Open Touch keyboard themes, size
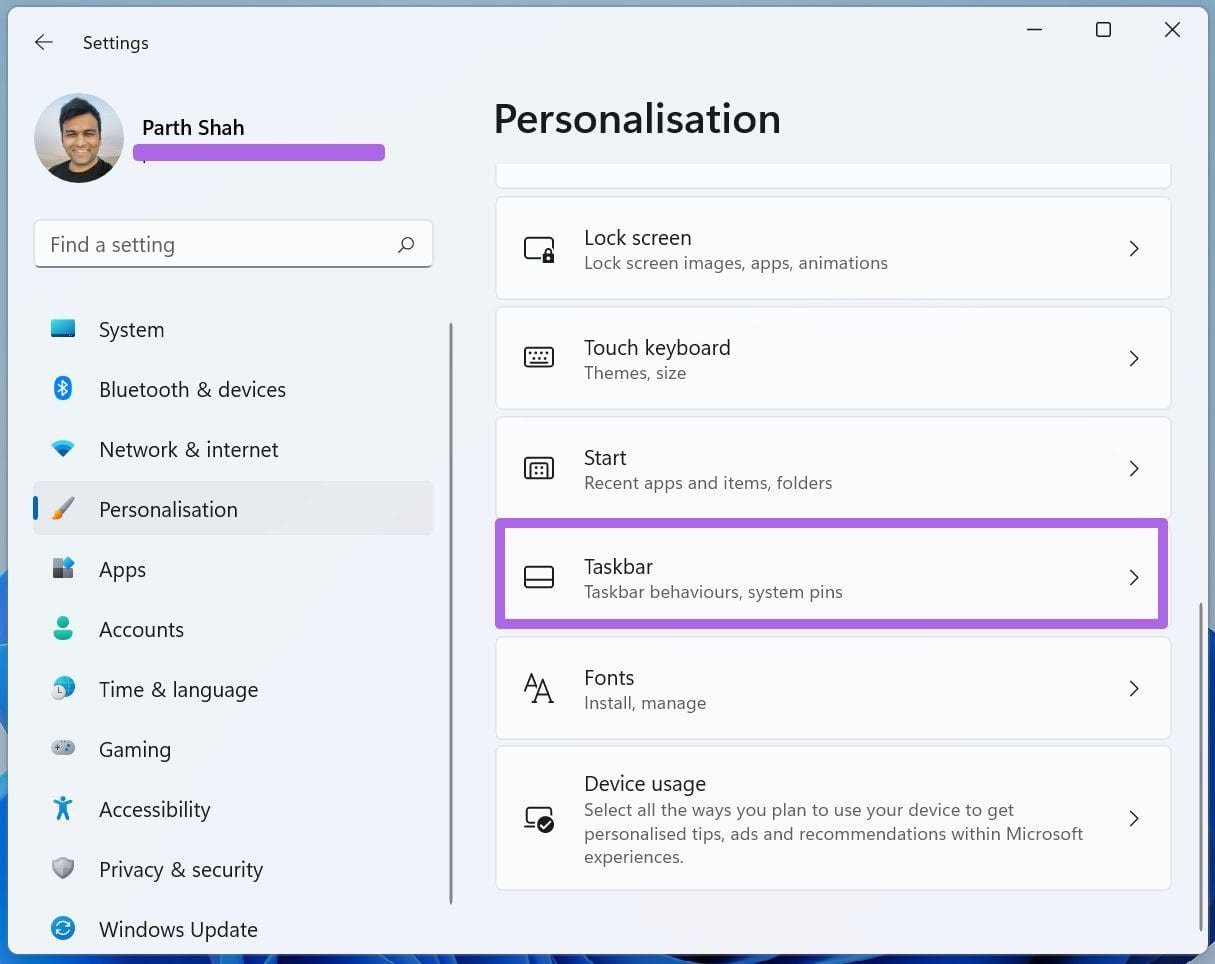Image resolution: width=1215 pixels, height=964 pixels. pos(833,358)
